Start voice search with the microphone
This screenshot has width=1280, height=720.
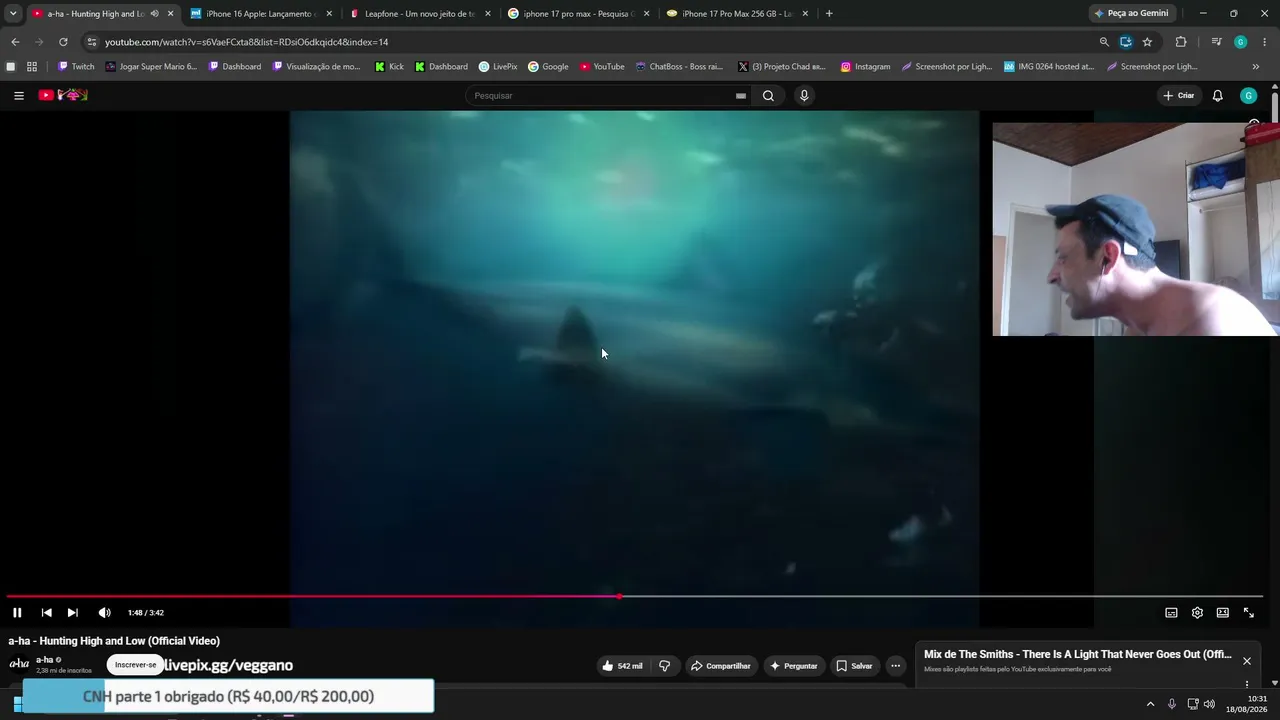pos(804,96)
